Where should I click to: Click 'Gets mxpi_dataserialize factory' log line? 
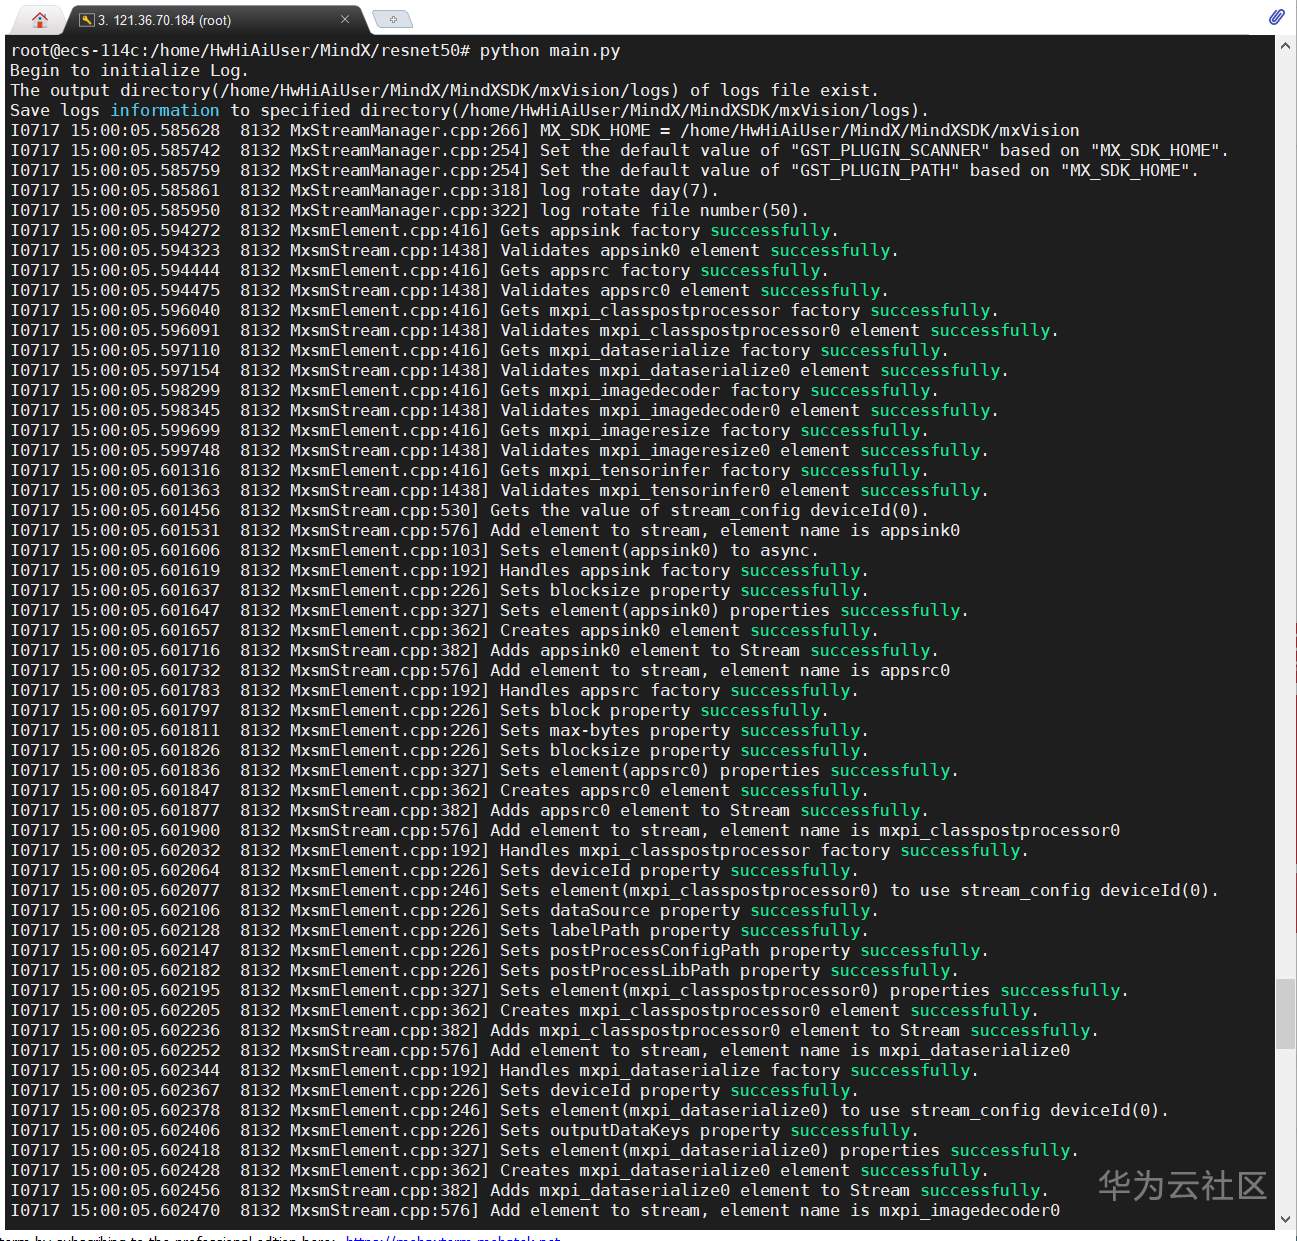[x=480, y=350]
